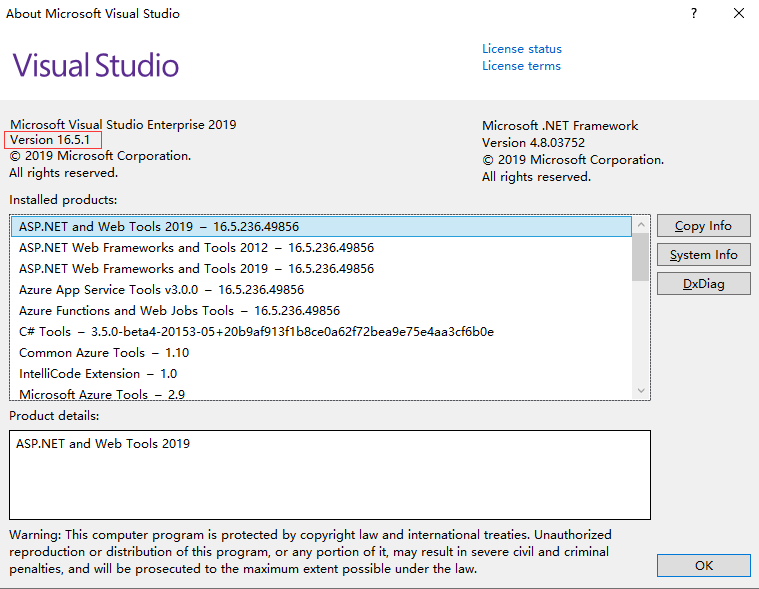The image size is (759, 589).
Task: Select Azure Functions and Web Jobs Tools
Action: tap(321, 311)
